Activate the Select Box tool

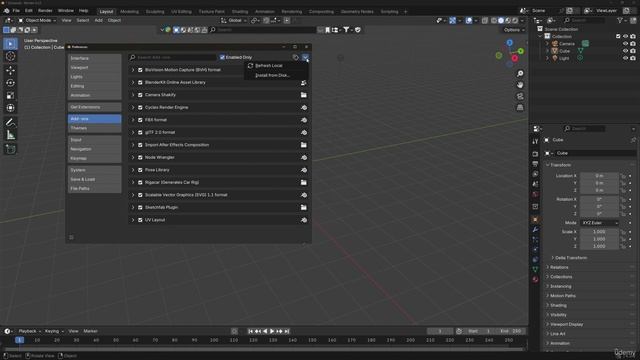(x=11, y=44)
